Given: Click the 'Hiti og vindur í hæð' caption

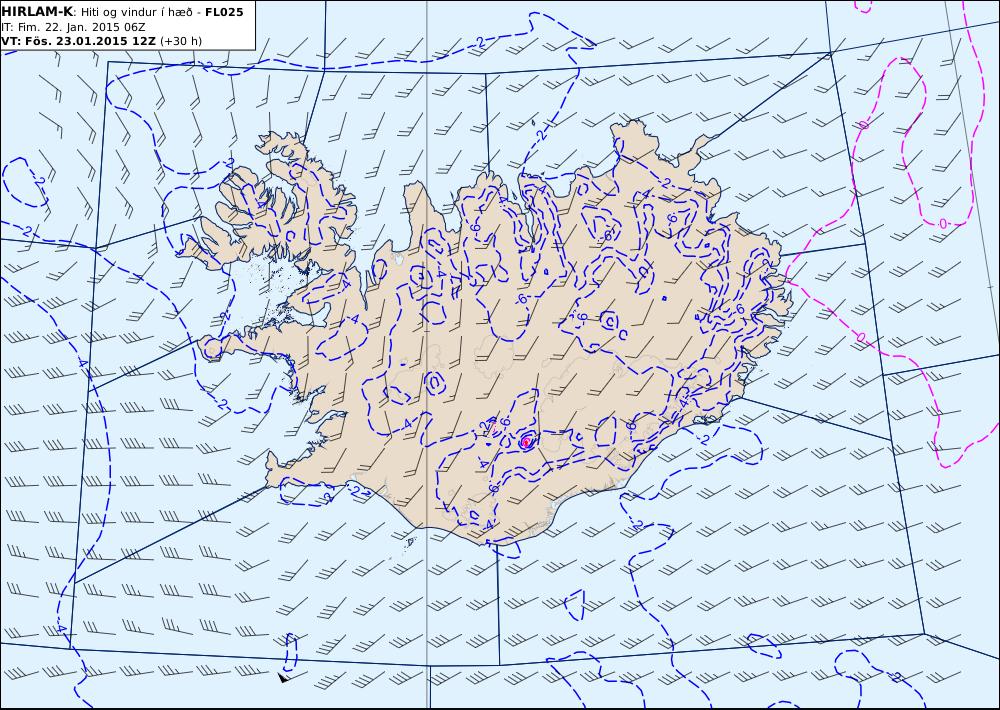Looking at the screenshot, I should [x=136, y=12].
